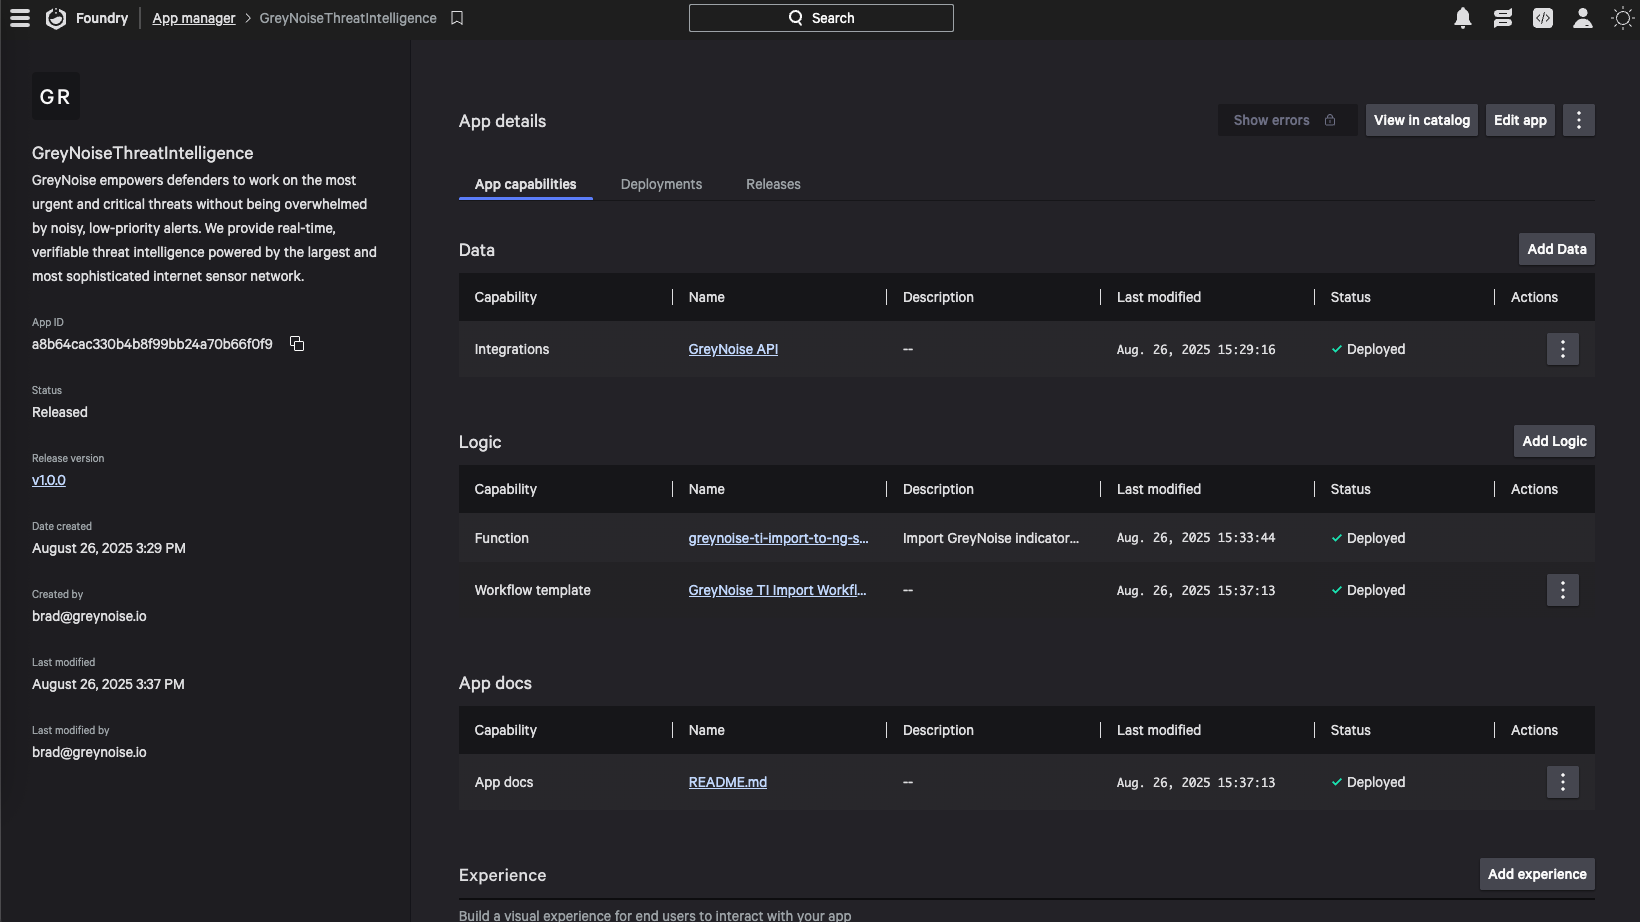The image size is (1640, 922).
Task: Click the Search field in the header
Action: pyautogui.click(x=821, y=18)
